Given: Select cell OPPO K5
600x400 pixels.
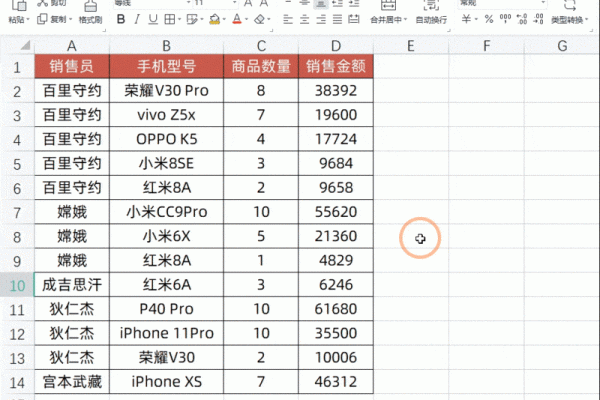Looking at the screenshot, I should 166,139.
